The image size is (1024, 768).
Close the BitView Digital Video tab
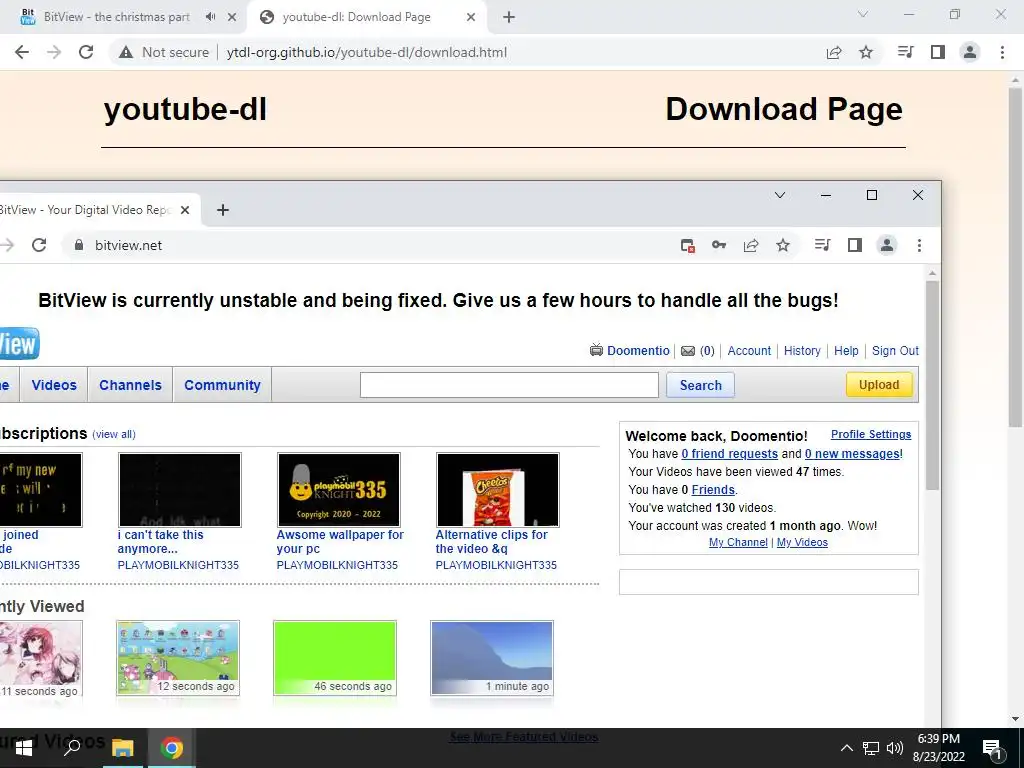(x=185, y=210)
